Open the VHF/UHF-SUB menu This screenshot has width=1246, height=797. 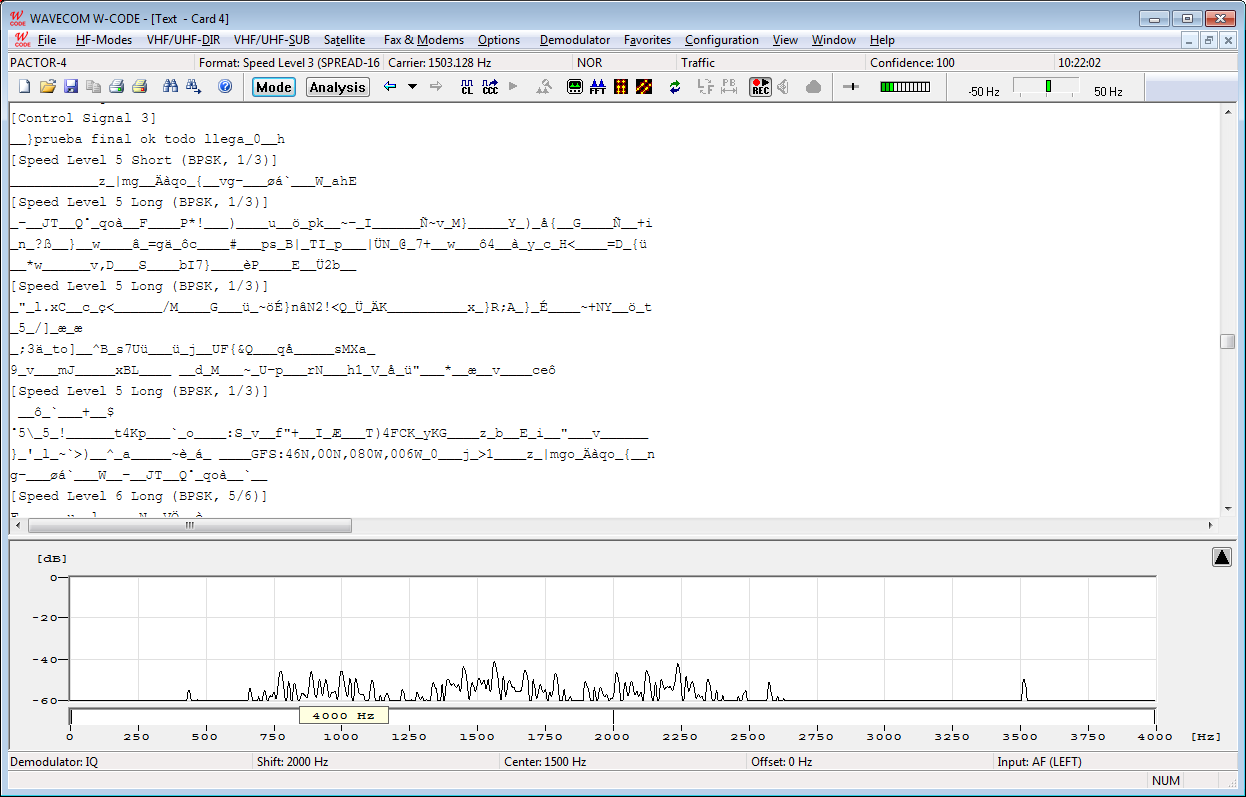(x=271, y=40)
